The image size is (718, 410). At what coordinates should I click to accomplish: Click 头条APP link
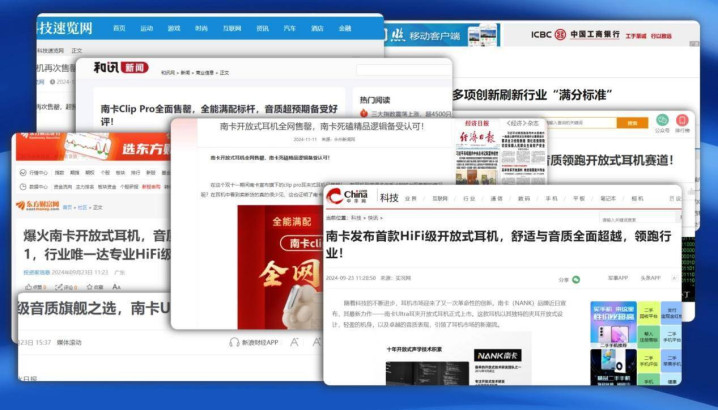pyautogui.click(x=650, y=278)
